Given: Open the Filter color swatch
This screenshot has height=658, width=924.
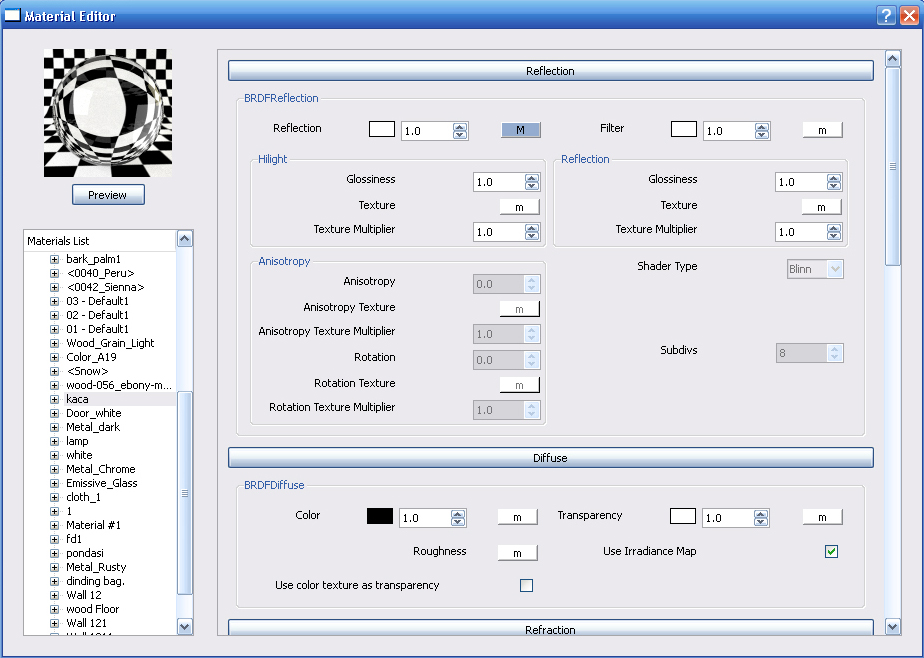Looking at the screenshot, I should [x=684, y=129].
